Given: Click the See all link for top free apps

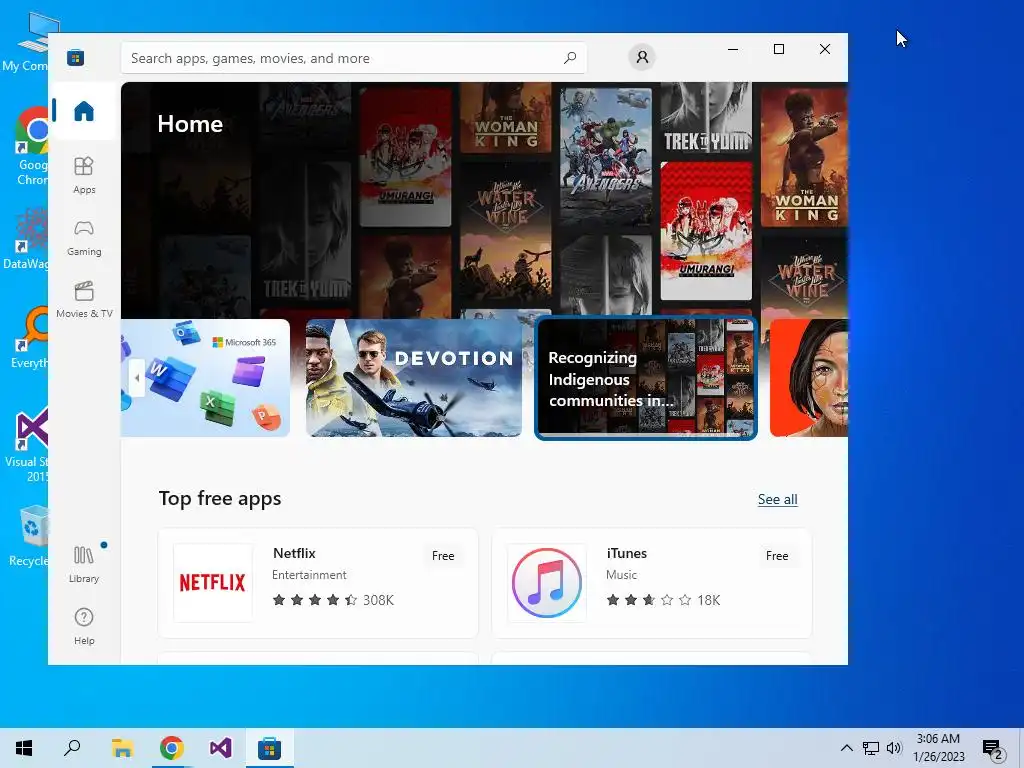Looking at the screenshot, I should (777, 500).
